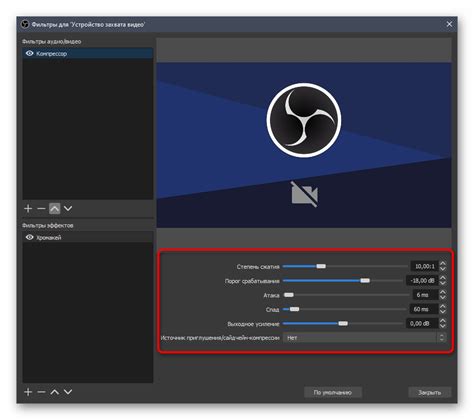
Task: Increase the ratio value with up stepper
Action: pyautogui.click(x=443, y=264)
